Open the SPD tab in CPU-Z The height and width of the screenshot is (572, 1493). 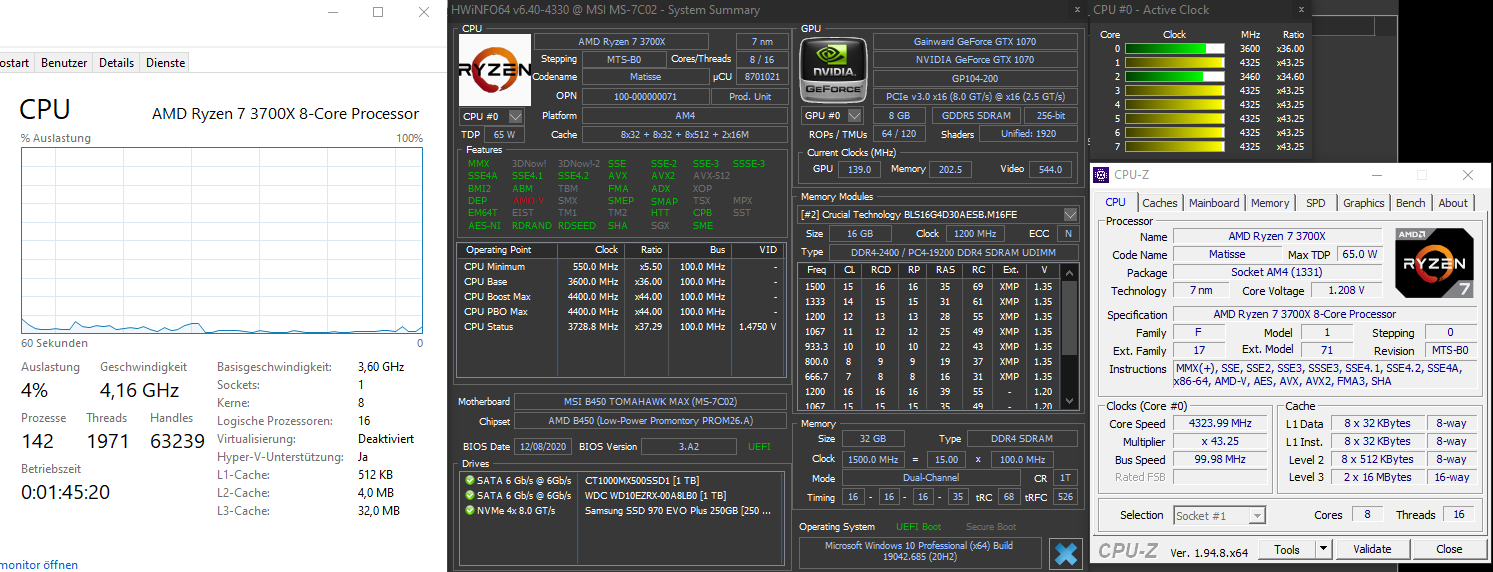point(1316,203)
